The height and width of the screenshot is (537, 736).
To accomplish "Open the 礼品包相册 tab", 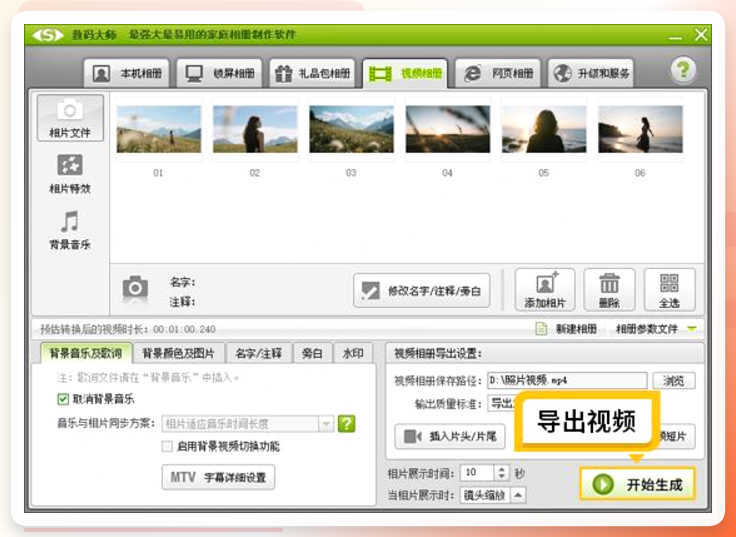I will (312, 73).
